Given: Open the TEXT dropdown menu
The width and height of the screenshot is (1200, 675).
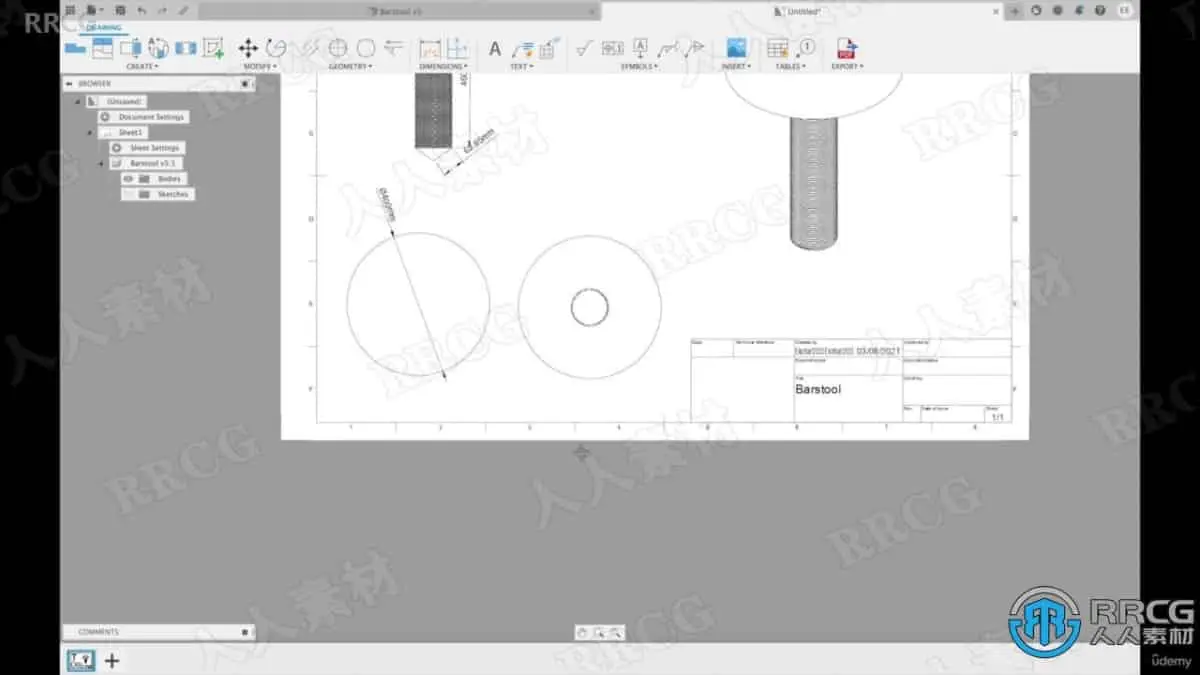Looking at the screenshot, I should [x=522, y=66].
